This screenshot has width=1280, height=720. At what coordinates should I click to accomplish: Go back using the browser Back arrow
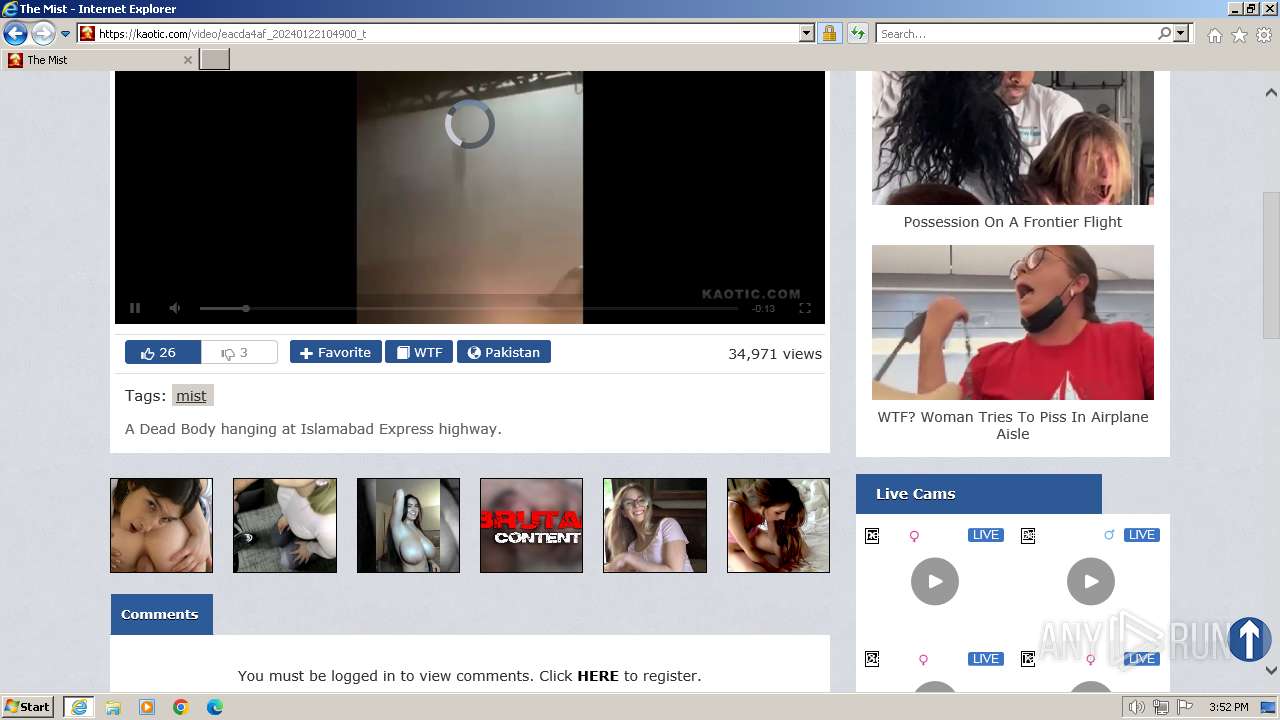[x=15, y=33]
